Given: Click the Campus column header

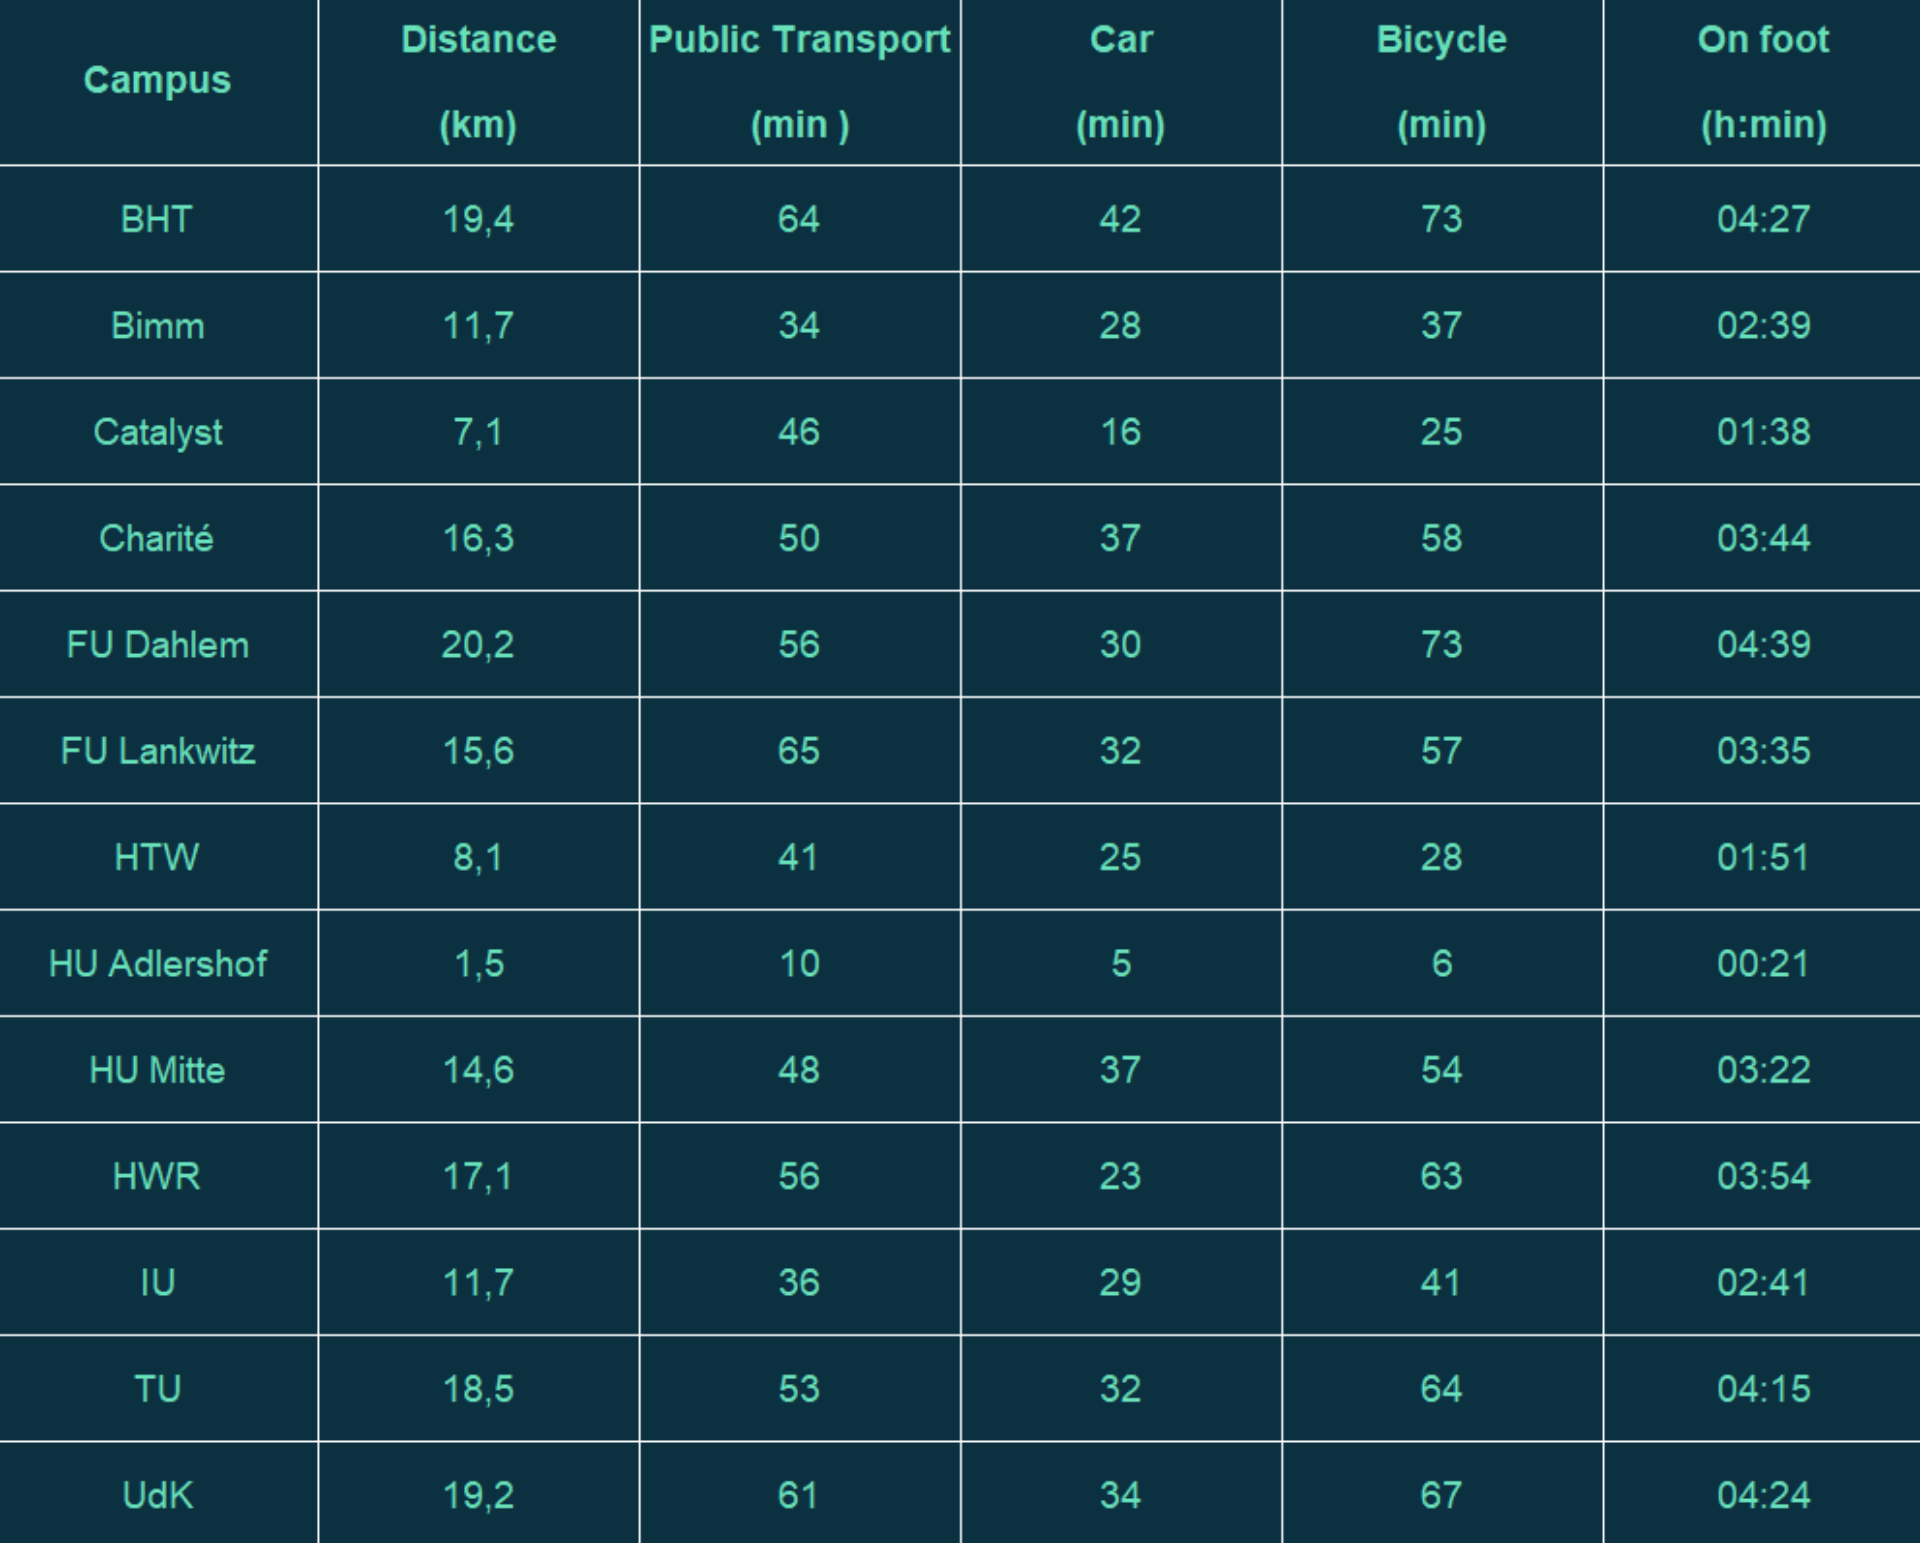Looking at the screenshot, I should pos(157,80).
